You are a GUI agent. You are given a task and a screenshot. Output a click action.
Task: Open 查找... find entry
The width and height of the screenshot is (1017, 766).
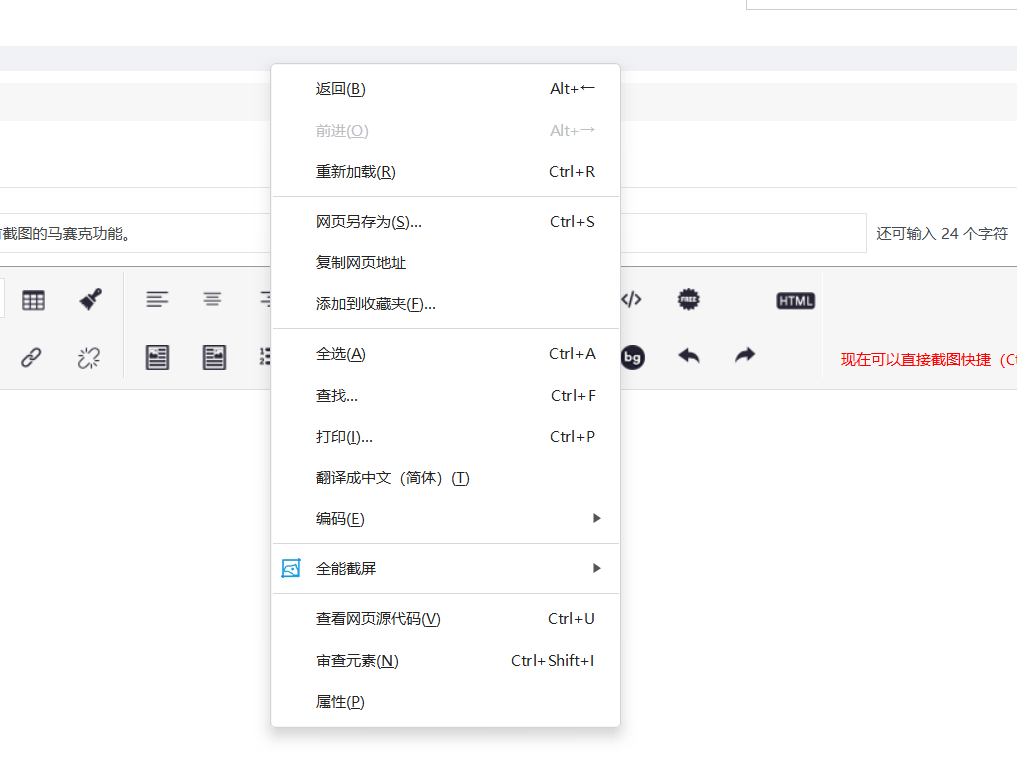coord(446,396)
